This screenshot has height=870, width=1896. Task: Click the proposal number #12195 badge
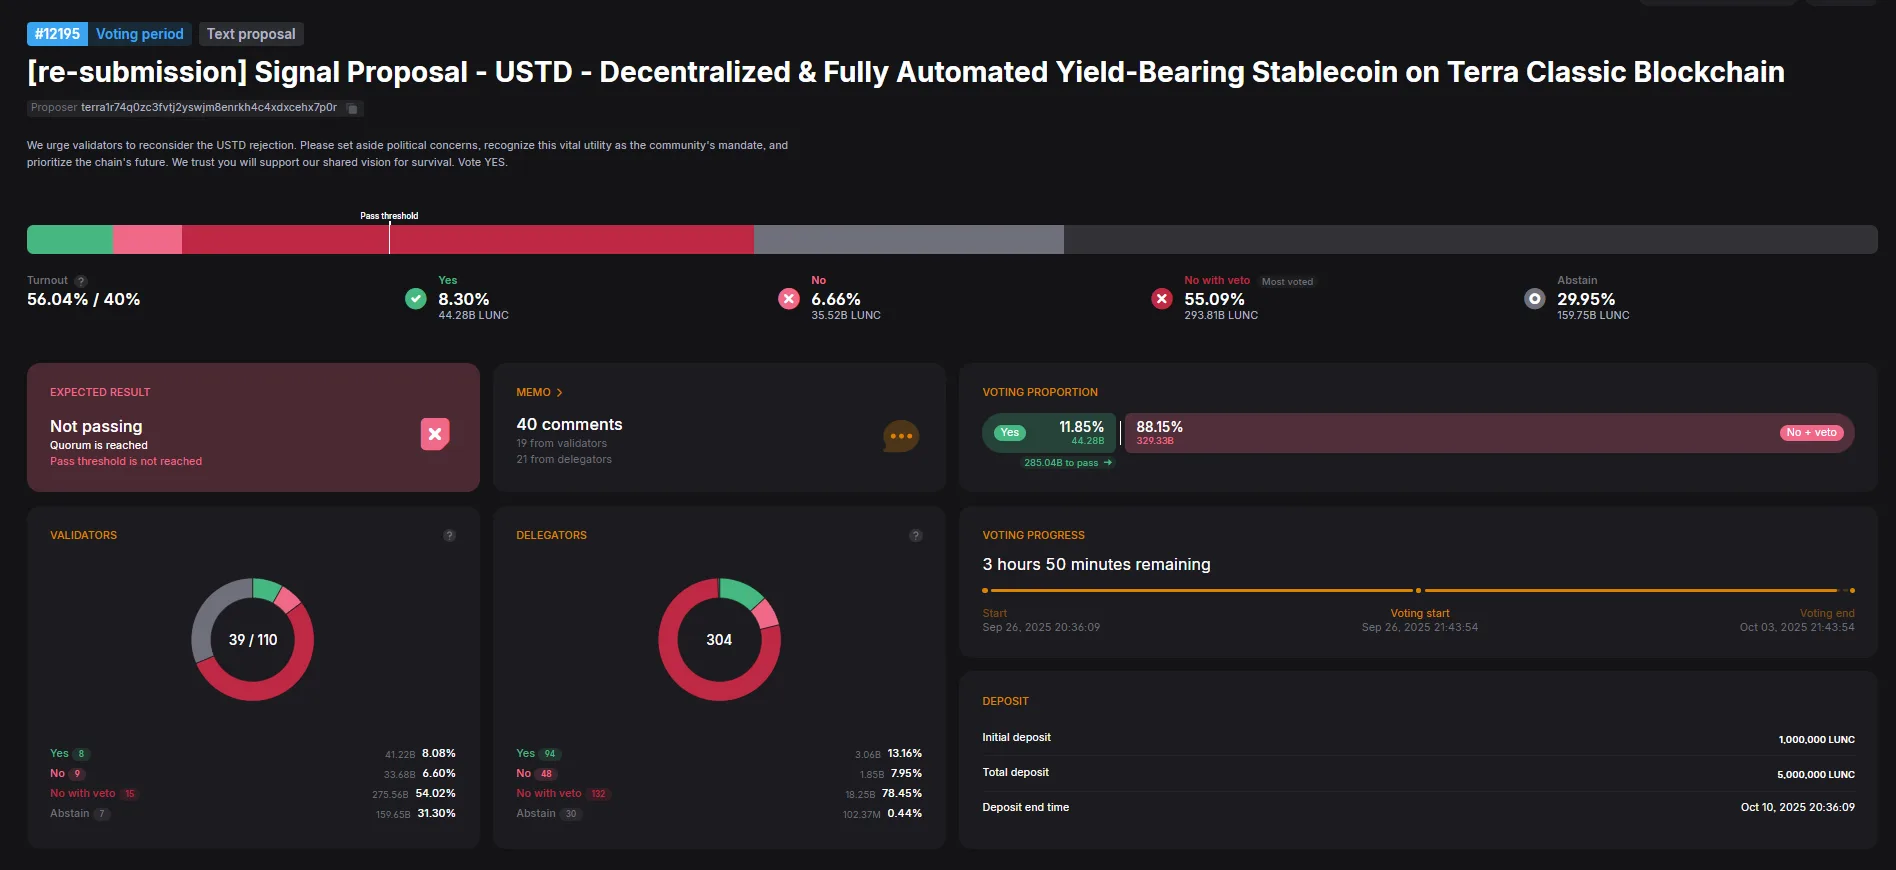point(57,34)
